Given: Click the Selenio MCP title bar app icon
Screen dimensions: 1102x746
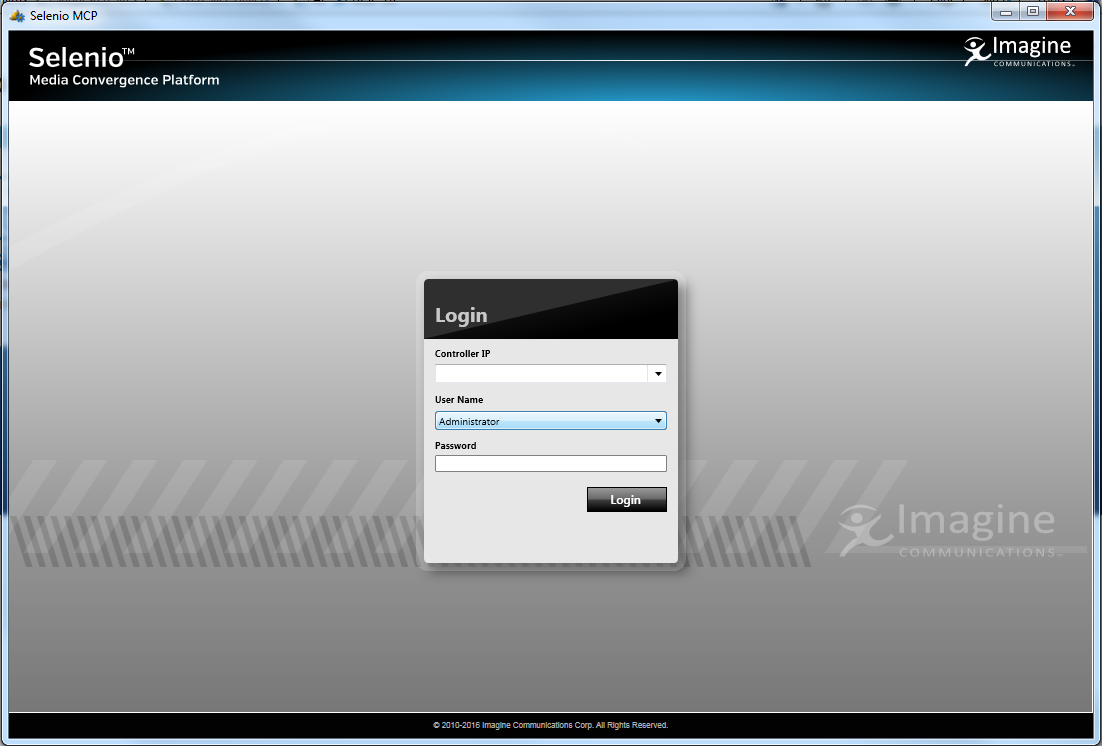Looking at the screenshot, I should (18, 15).
